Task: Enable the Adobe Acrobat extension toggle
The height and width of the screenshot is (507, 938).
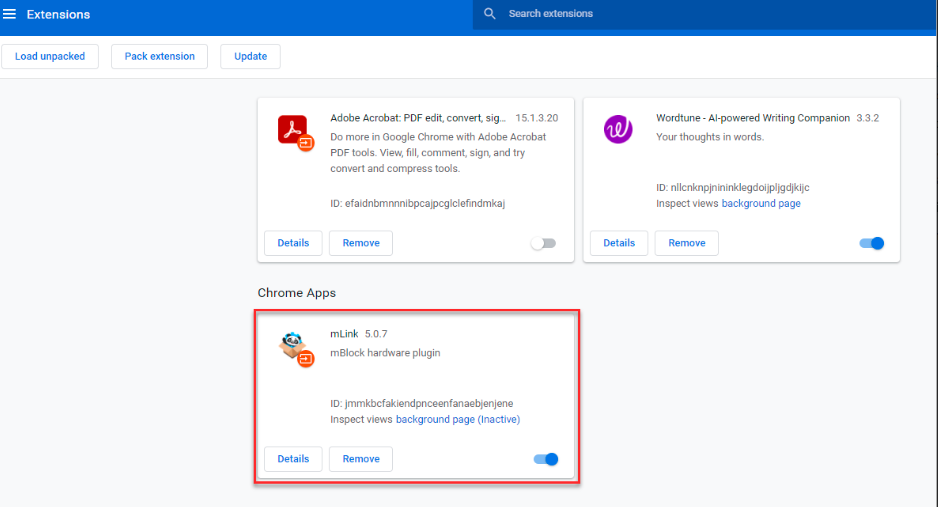Action: (x=544, y=243)
